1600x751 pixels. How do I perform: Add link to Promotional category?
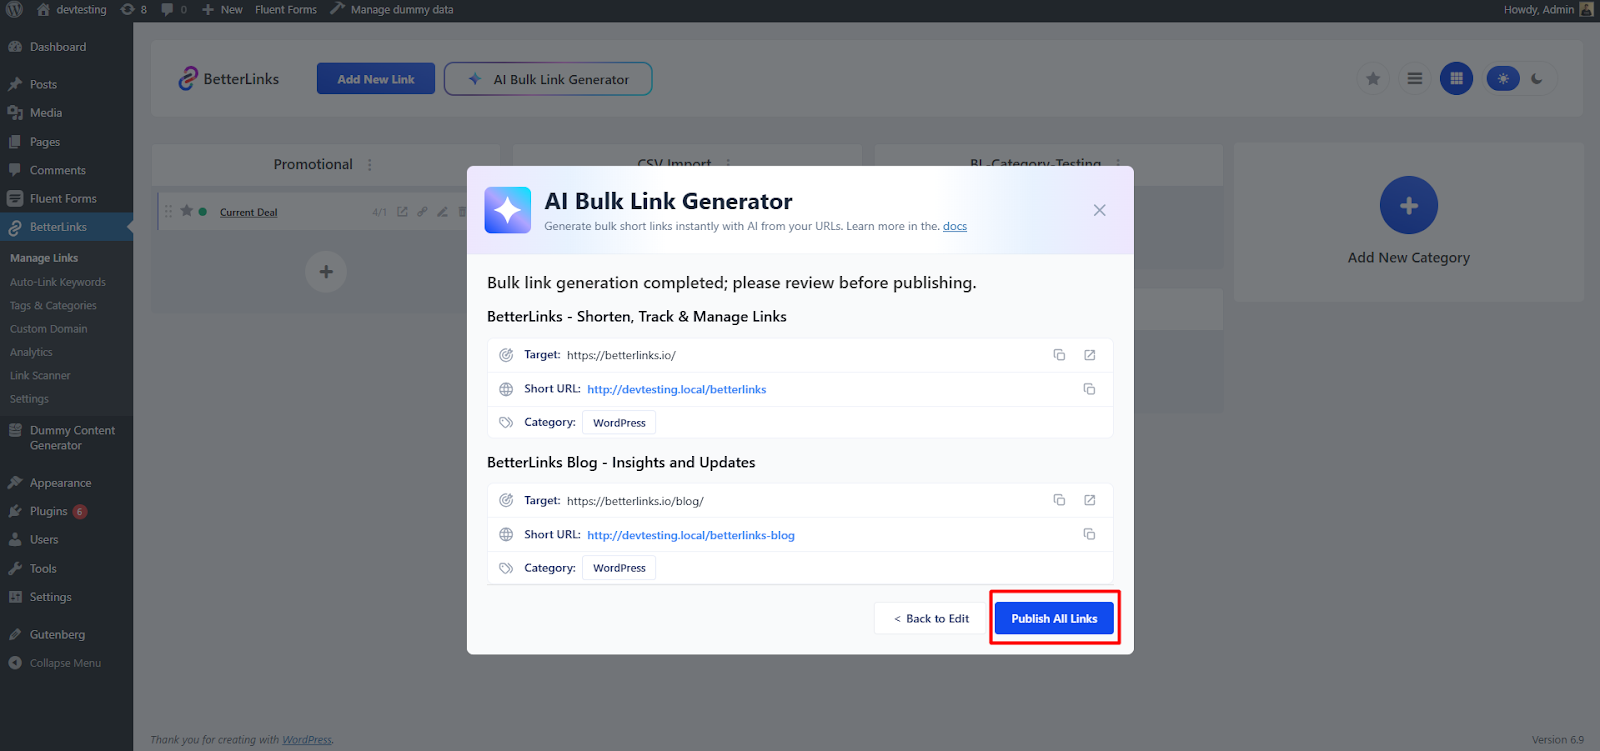(326, 272)
